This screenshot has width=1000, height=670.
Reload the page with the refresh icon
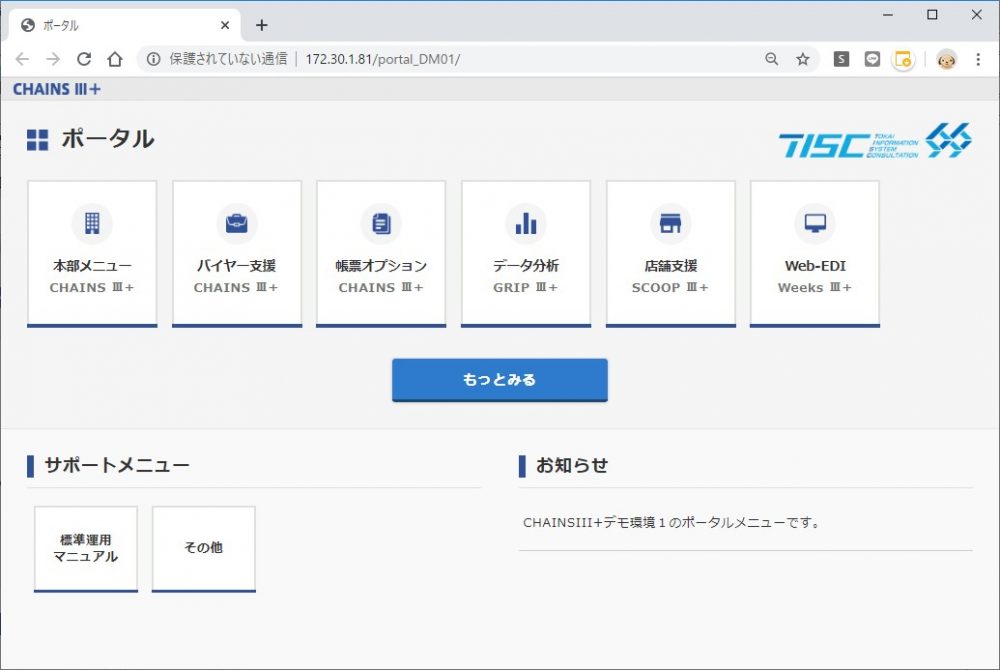(84, 59)
